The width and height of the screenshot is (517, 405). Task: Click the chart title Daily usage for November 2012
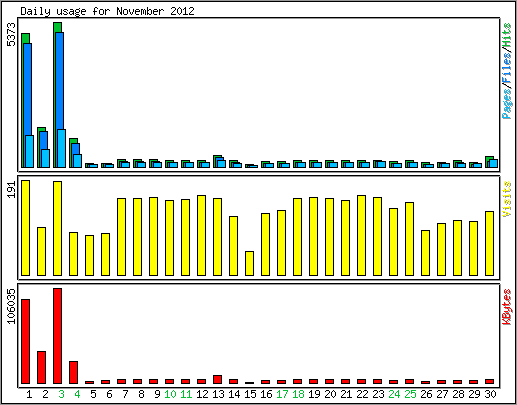click(107, 11)
